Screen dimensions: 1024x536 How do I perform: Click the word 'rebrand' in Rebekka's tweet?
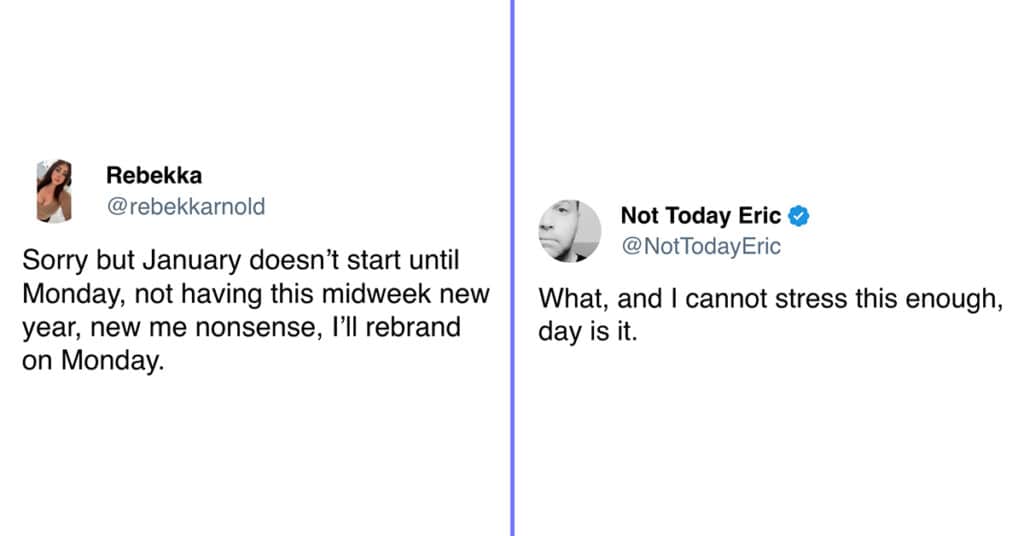point(413,327)
